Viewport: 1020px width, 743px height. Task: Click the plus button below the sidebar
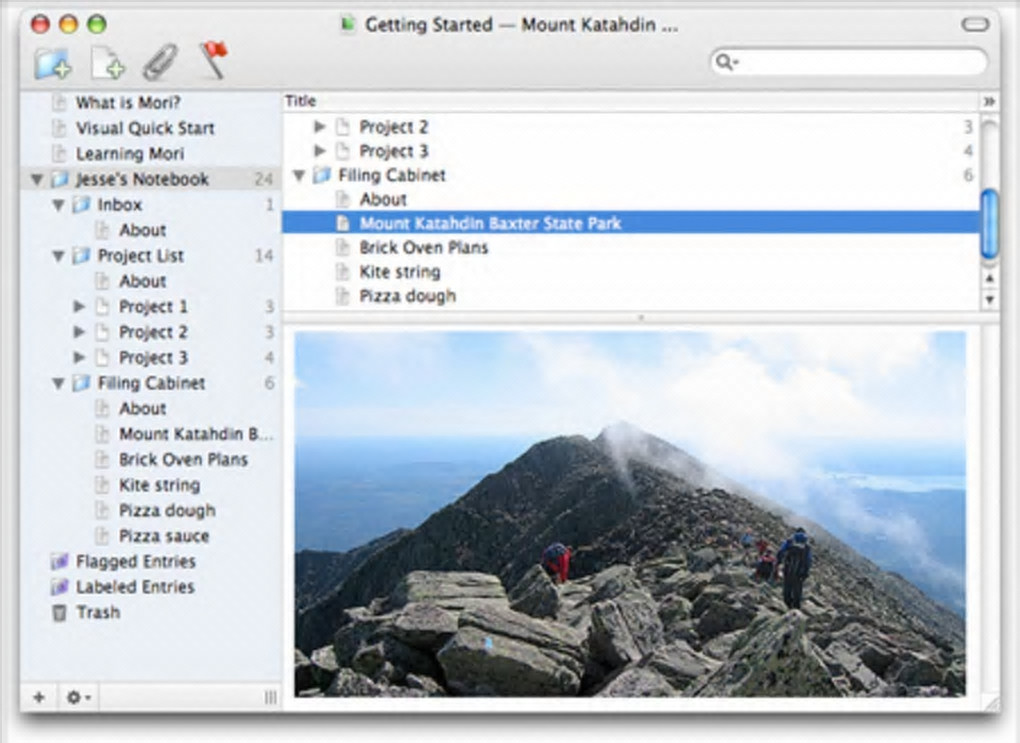39,697
